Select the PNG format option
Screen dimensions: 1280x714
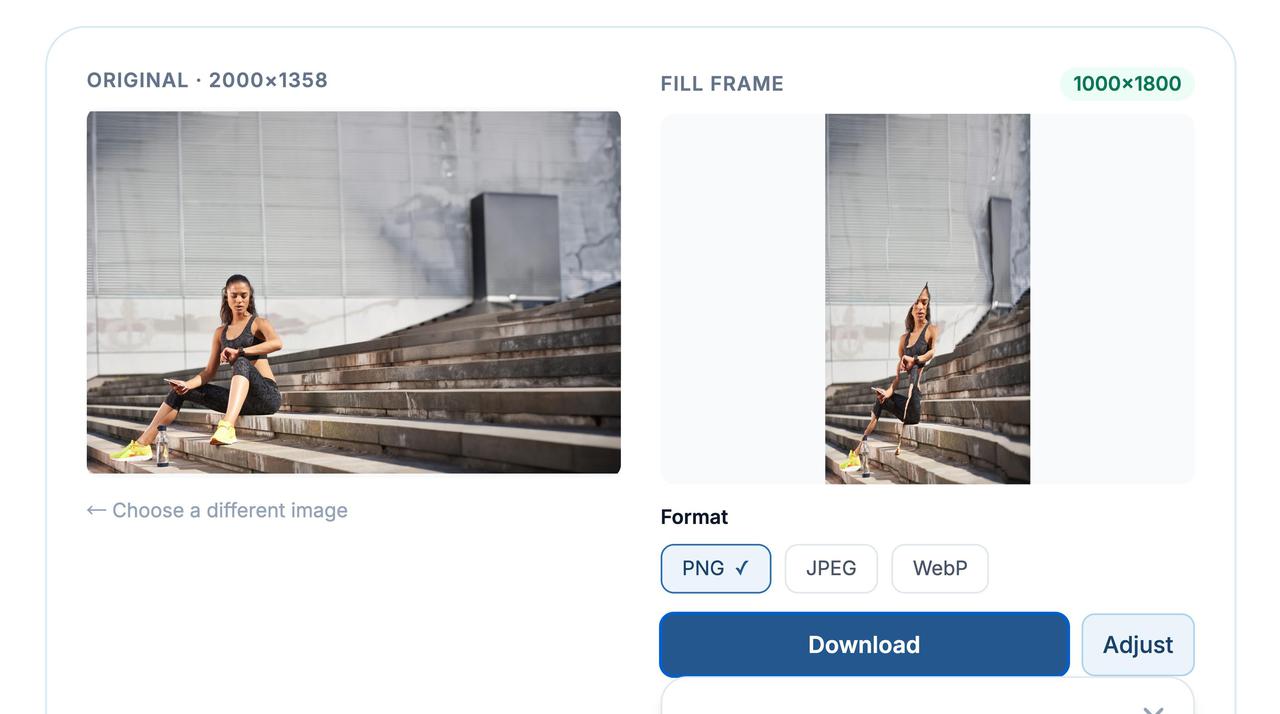click(x=715, y=568)
